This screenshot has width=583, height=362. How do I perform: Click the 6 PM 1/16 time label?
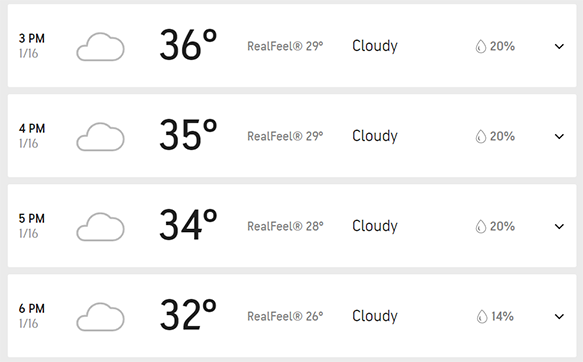point(32,316)
